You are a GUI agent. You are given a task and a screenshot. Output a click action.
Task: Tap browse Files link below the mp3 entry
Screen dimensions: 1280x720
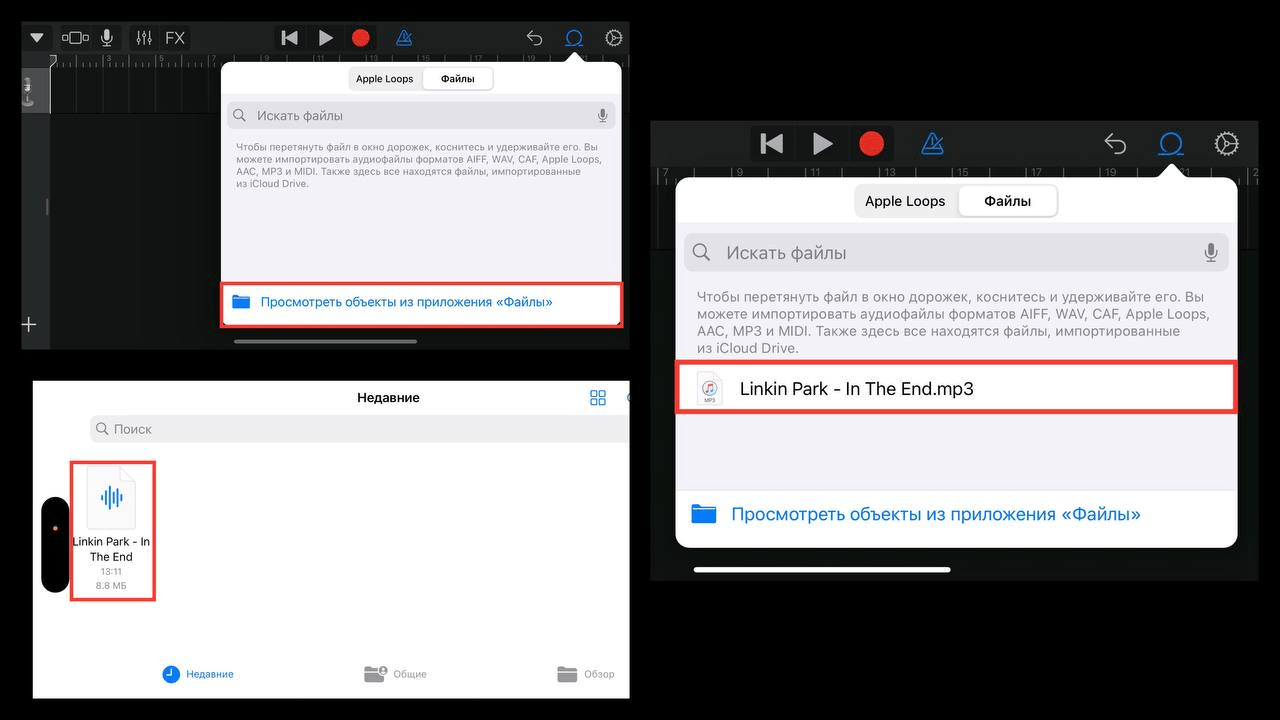pyautogui.click(x=935, y=515)
